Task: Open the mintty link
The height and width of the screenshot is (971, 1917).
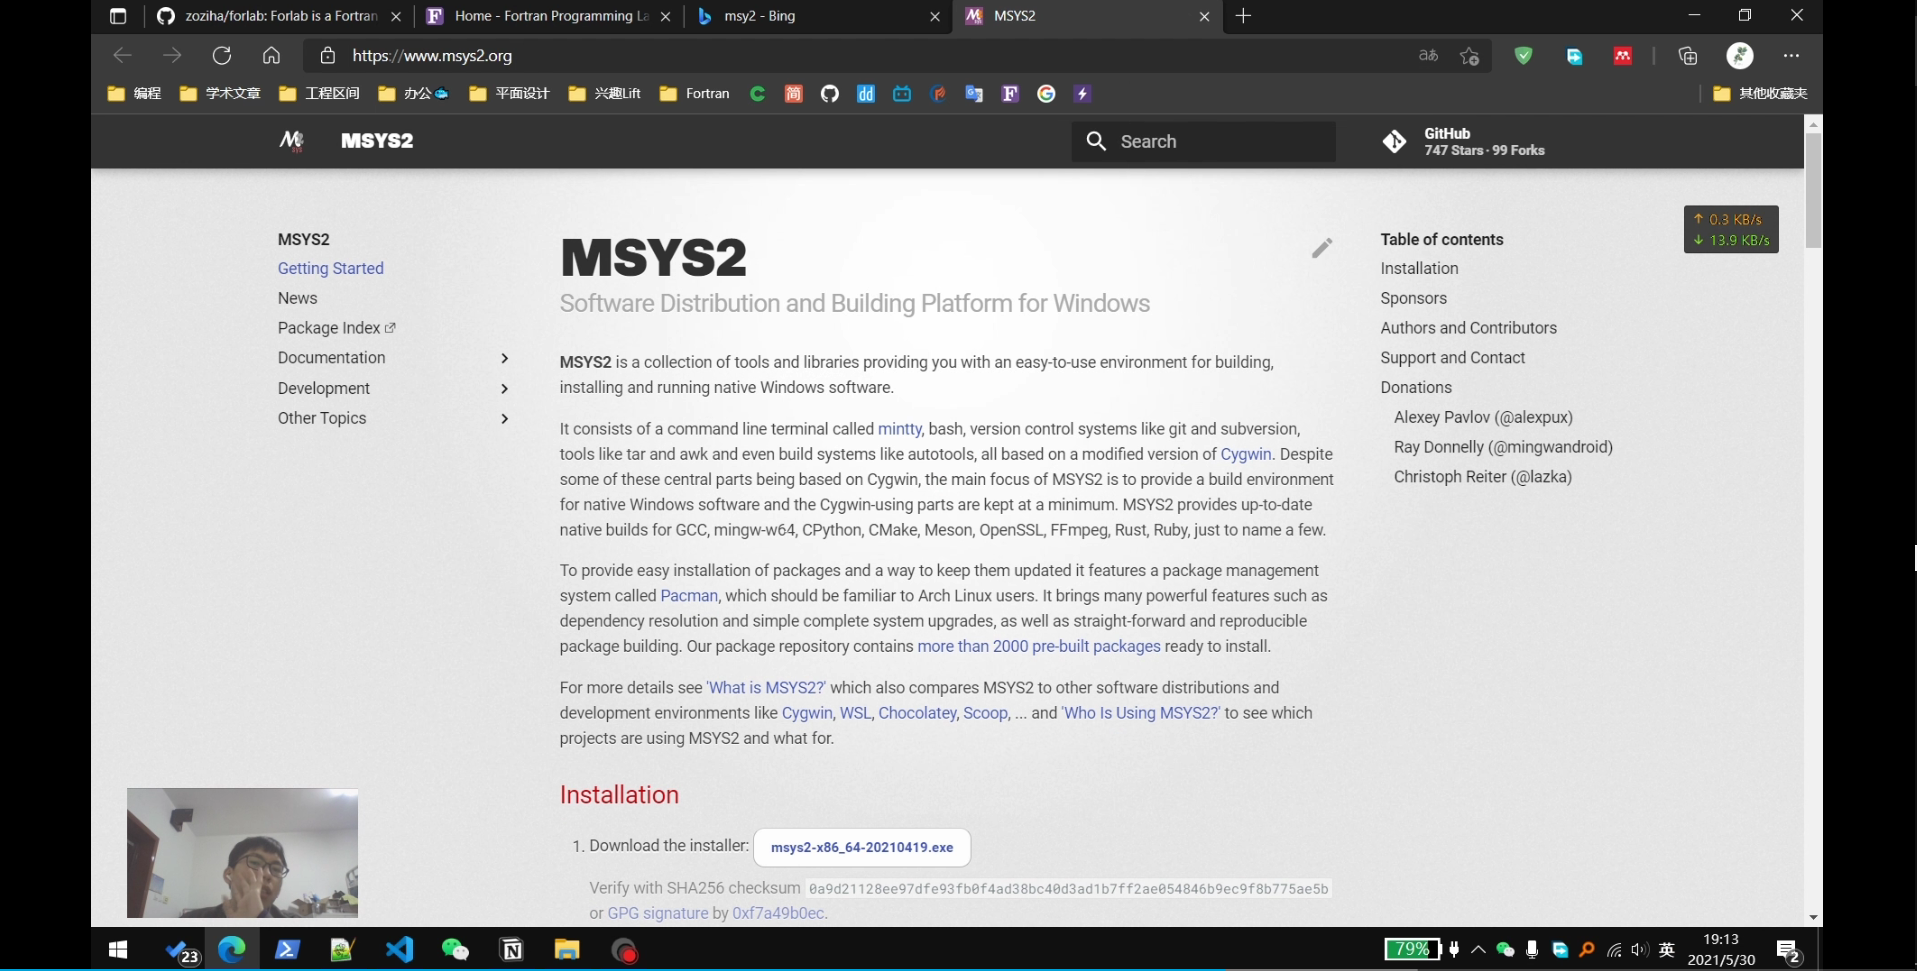Action: 899,429
